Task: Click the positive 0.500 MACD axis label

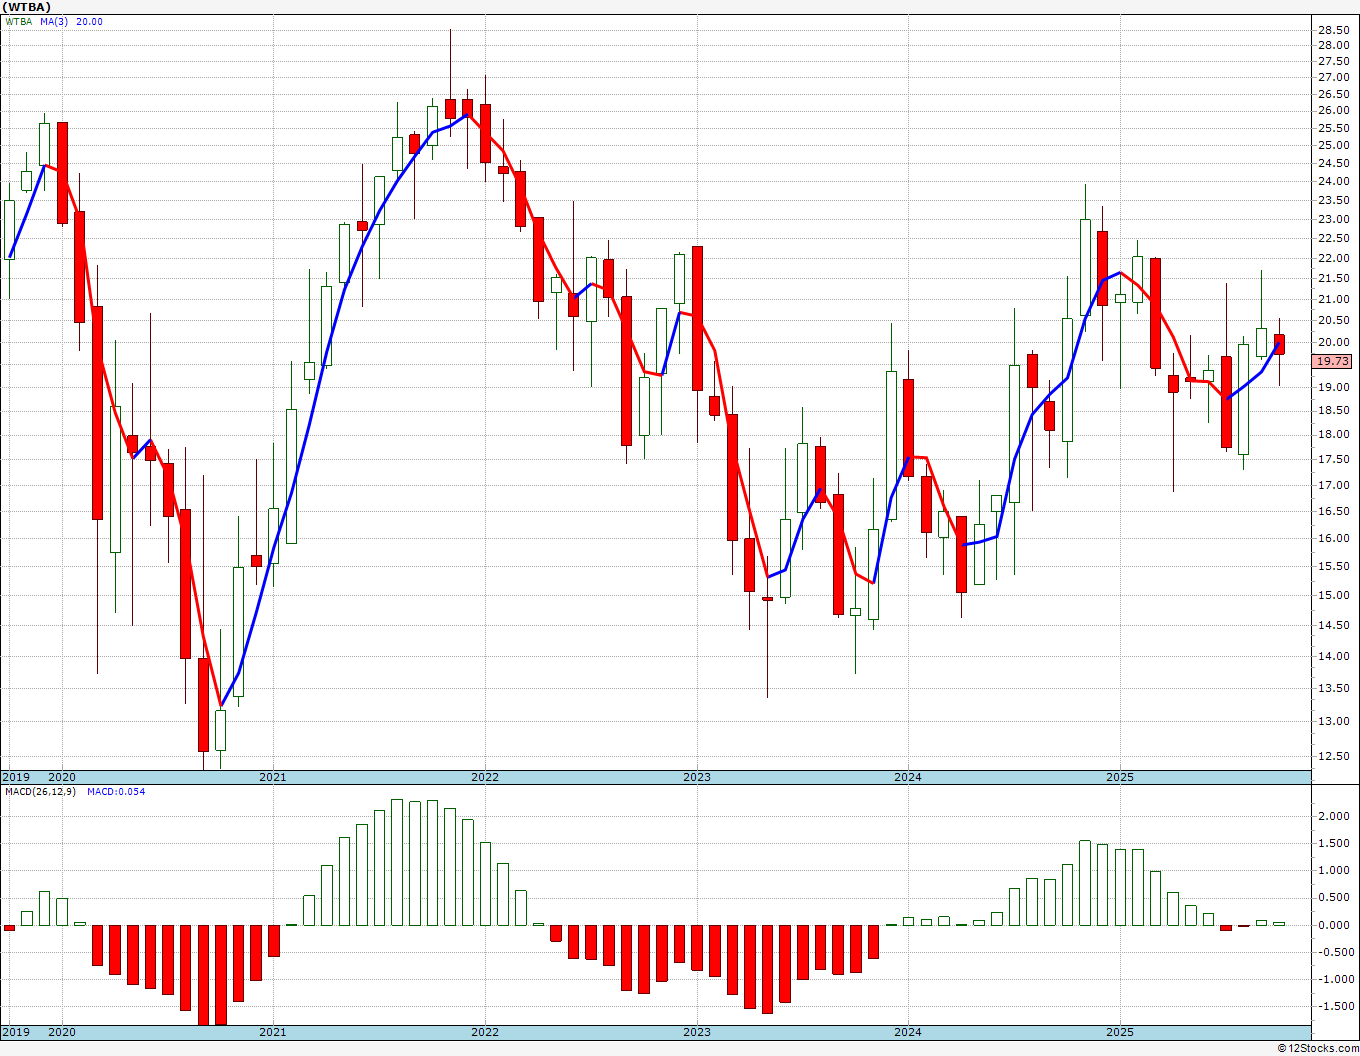Action: tap(1336, 898)
